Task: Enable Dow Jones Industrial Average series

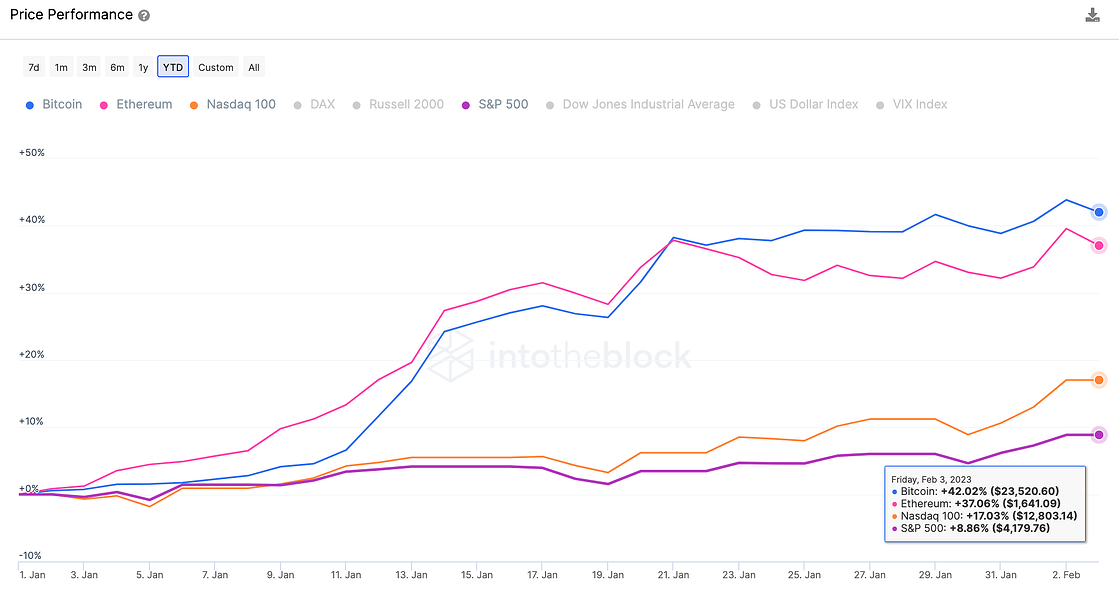Action: click(x=640, y=104)
